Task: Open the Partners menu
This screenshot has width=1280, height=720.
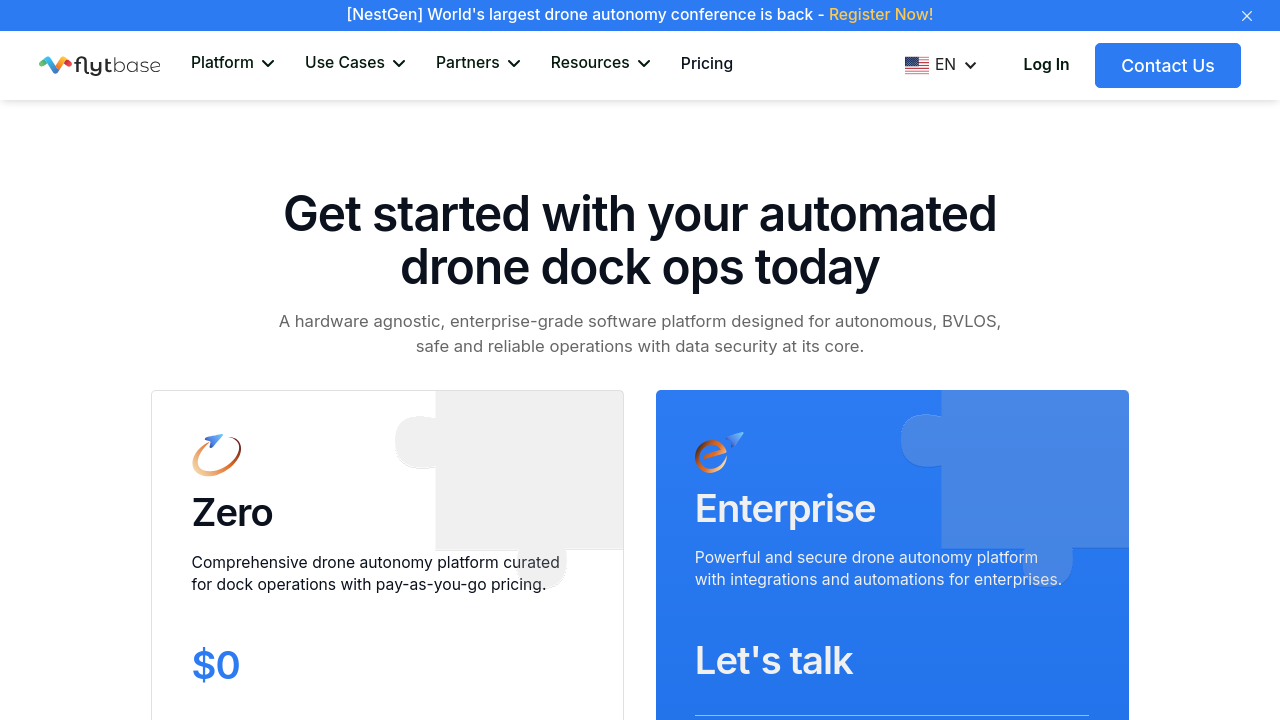Action: pos(478,63)
